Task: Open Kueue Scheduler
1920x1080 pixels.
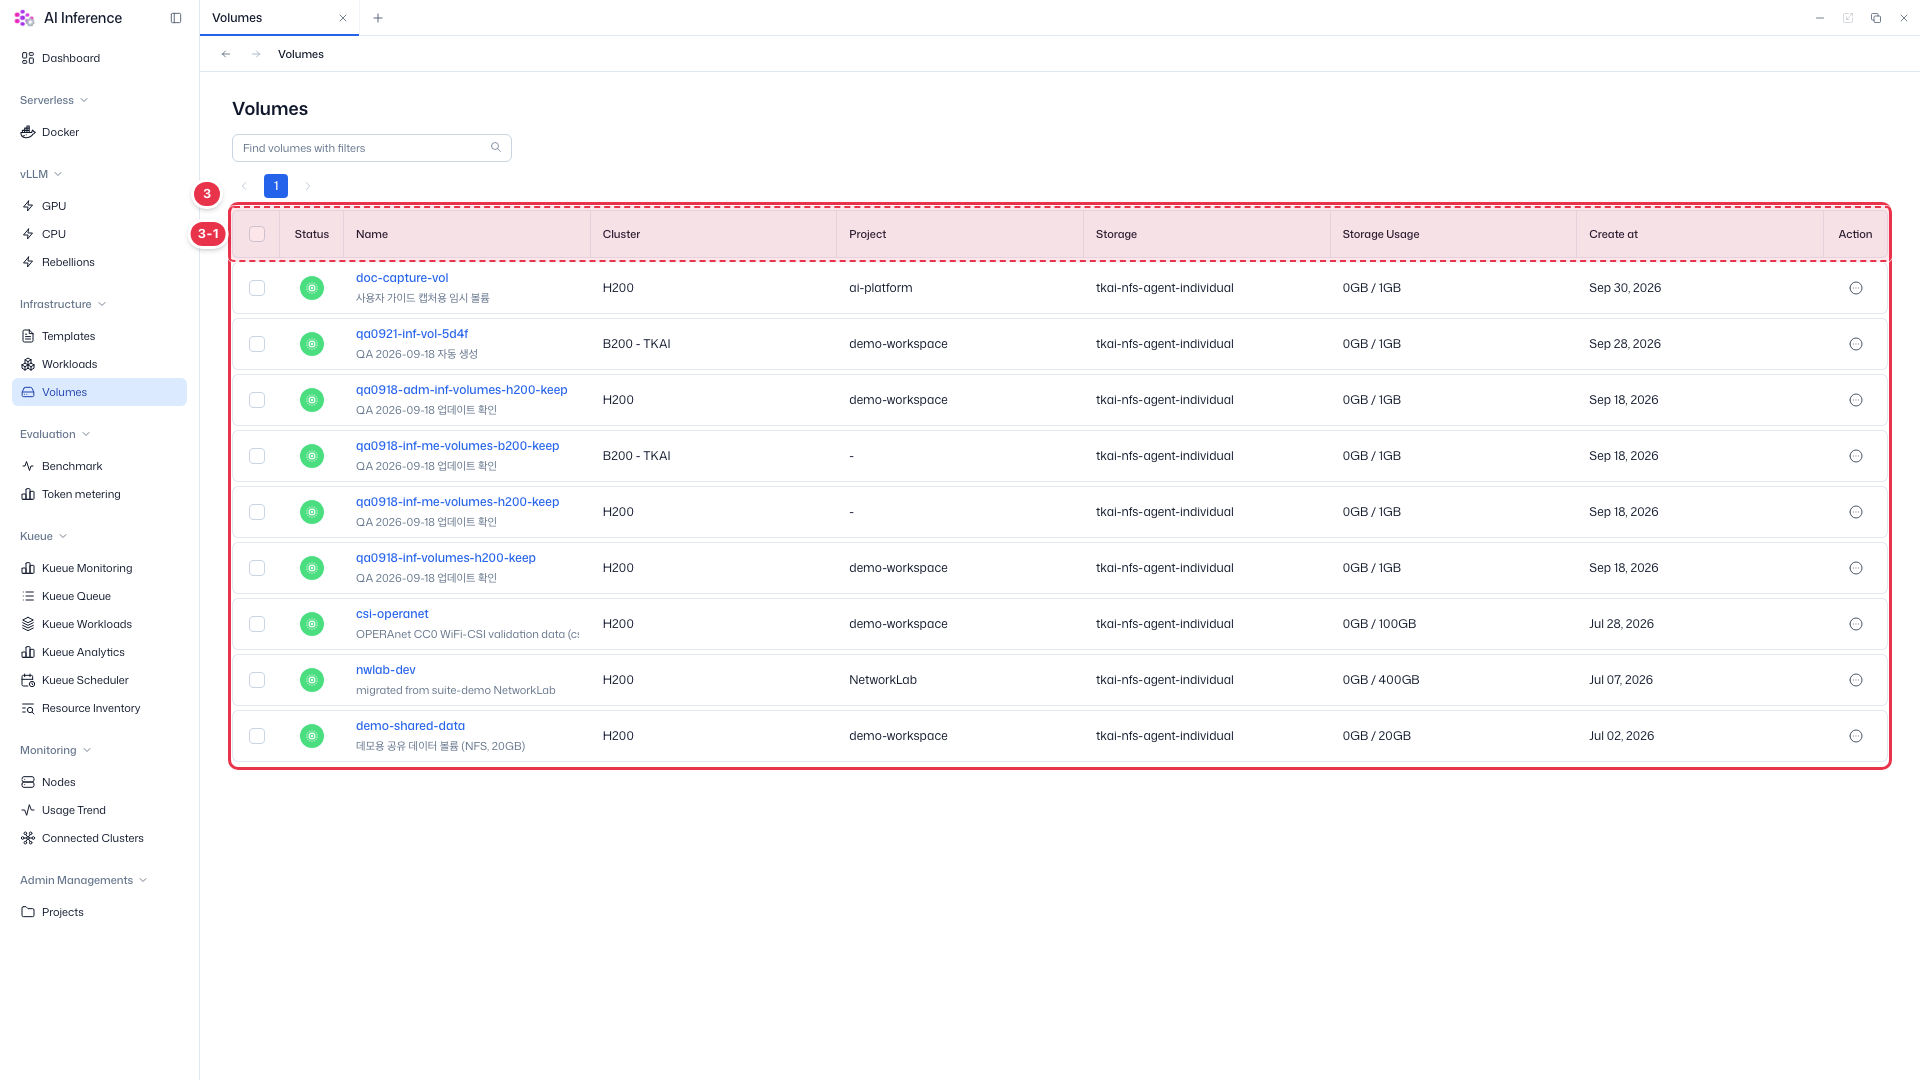Action: pyautogui.click(x=85, y=680)
